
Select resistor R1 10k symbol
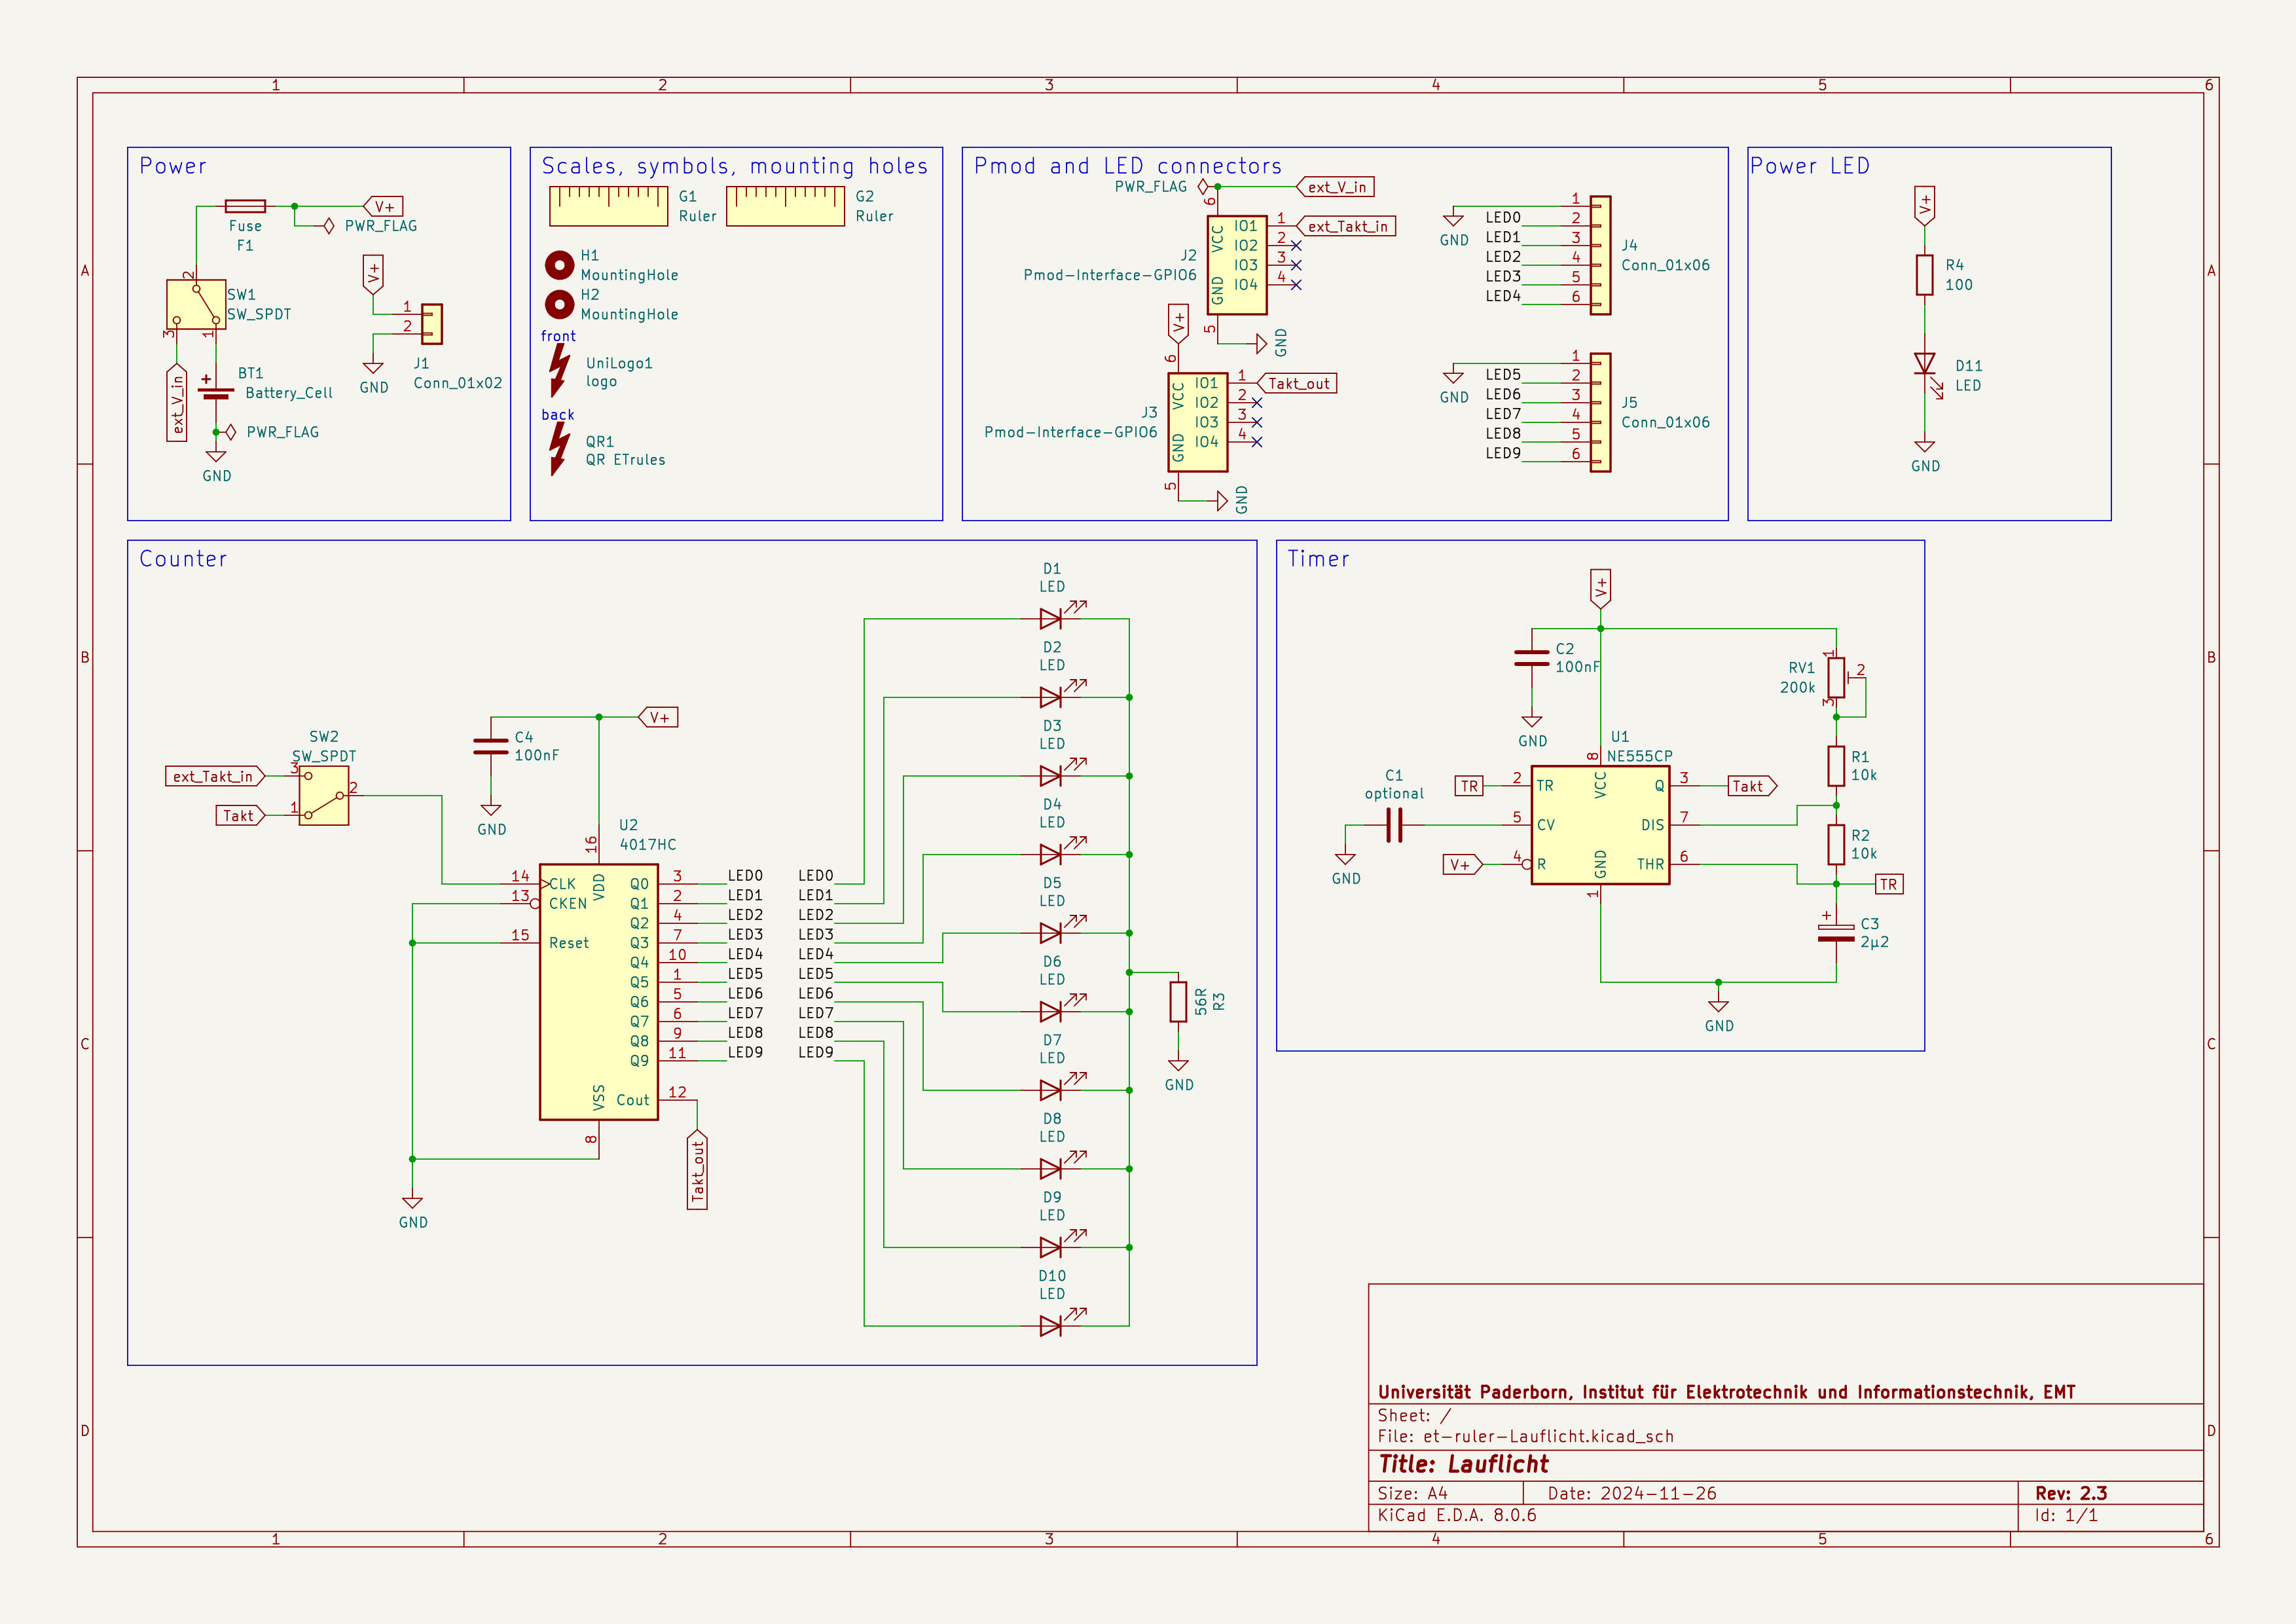pos(1836,766)
